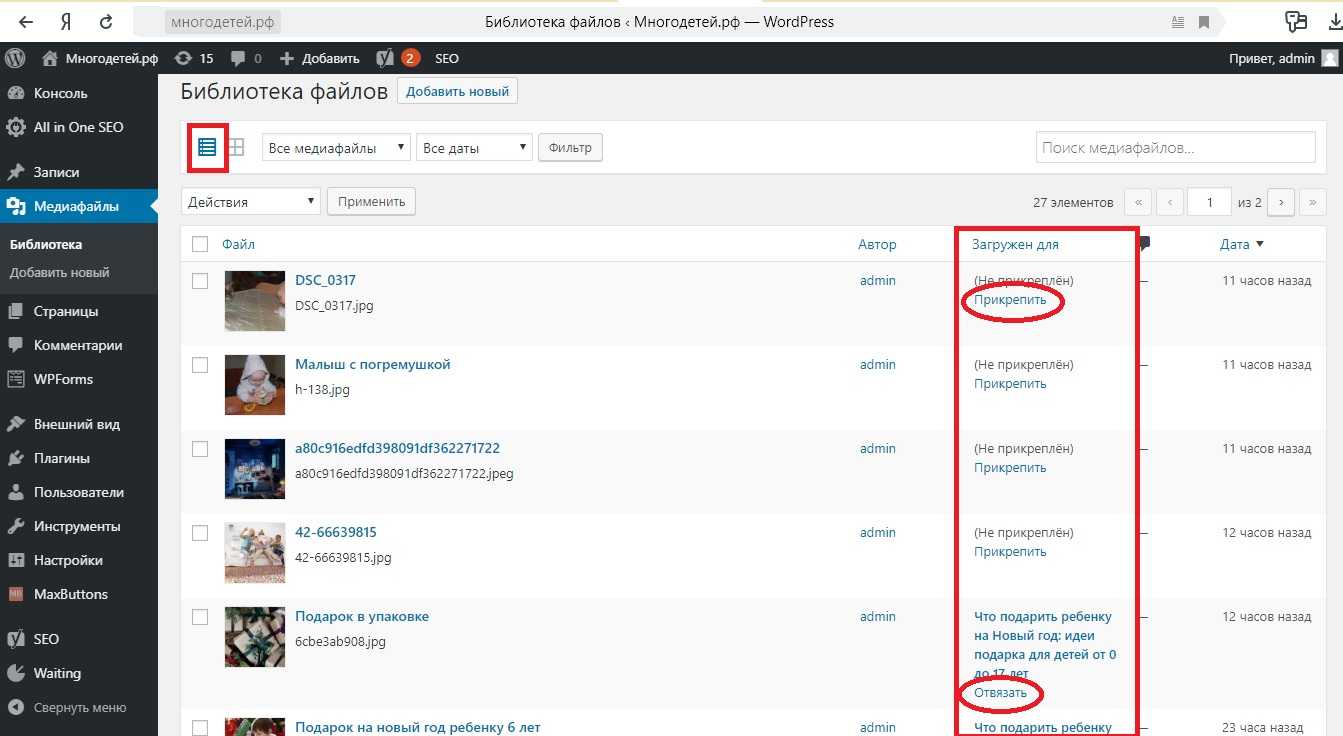Screen dimensions: 1343x736
Task: Reload page with browser refresh icon
Action: coord(106,21)
